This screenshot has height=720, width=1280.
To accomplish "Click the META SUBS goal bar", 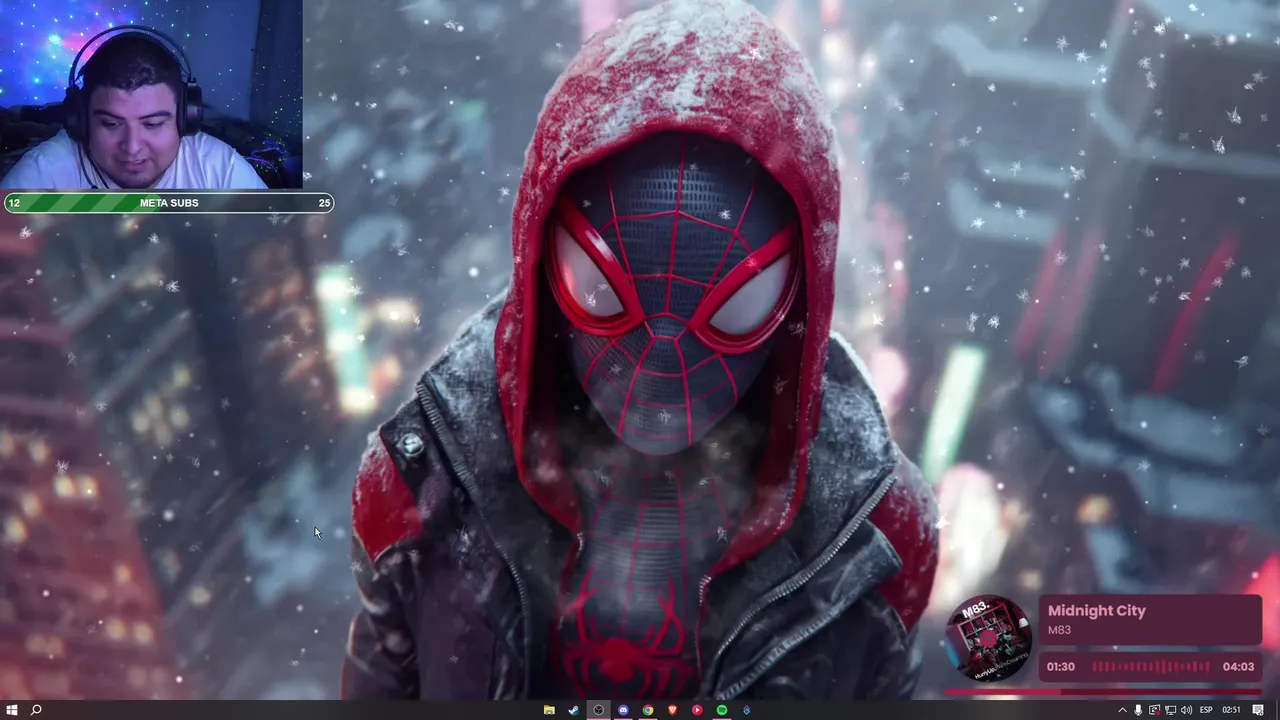I will (x=168, y=203).
